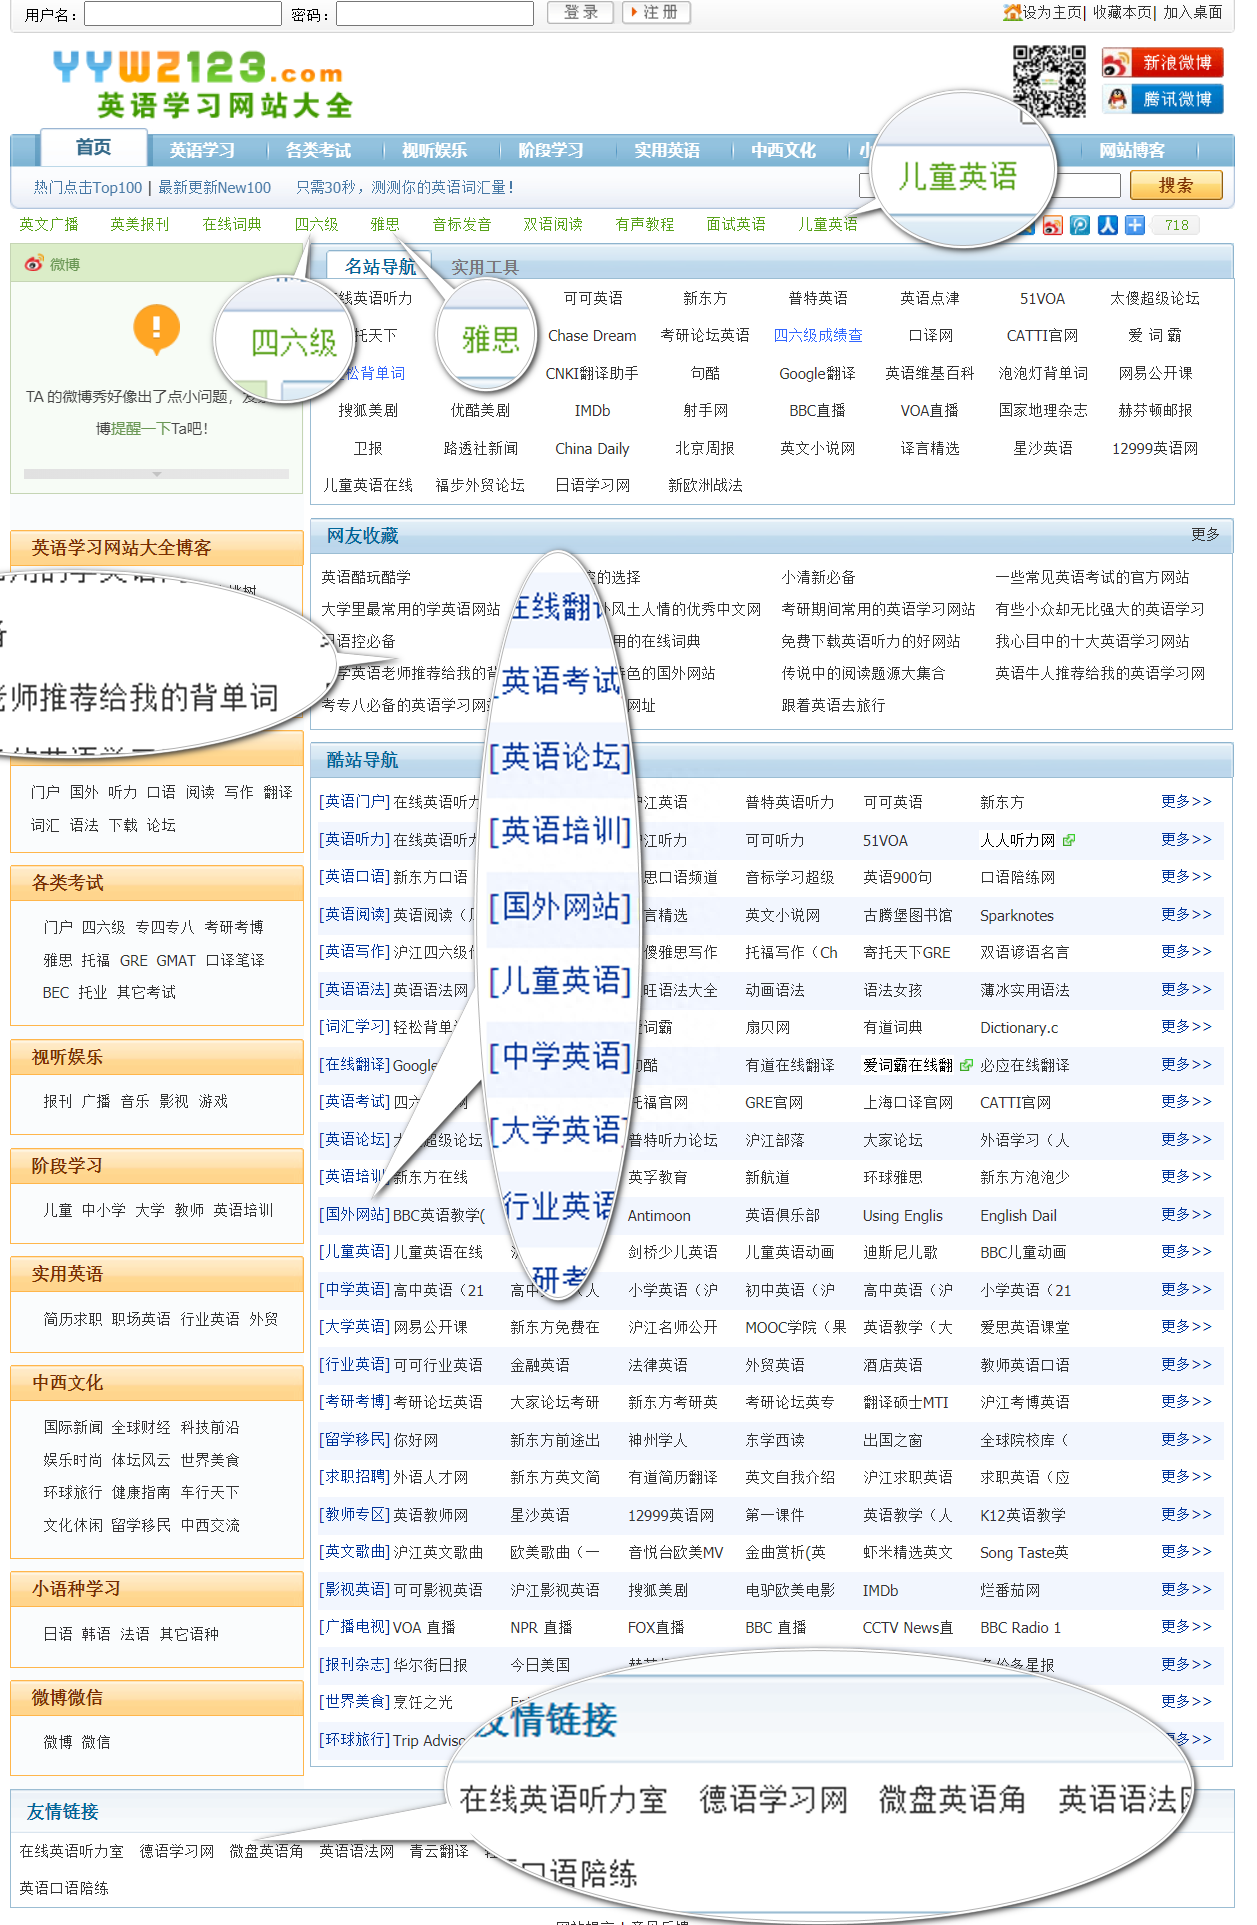Click external link icon beside 爱词霸在线翻
The image size is (1257, 1925).
(966, 1065)
